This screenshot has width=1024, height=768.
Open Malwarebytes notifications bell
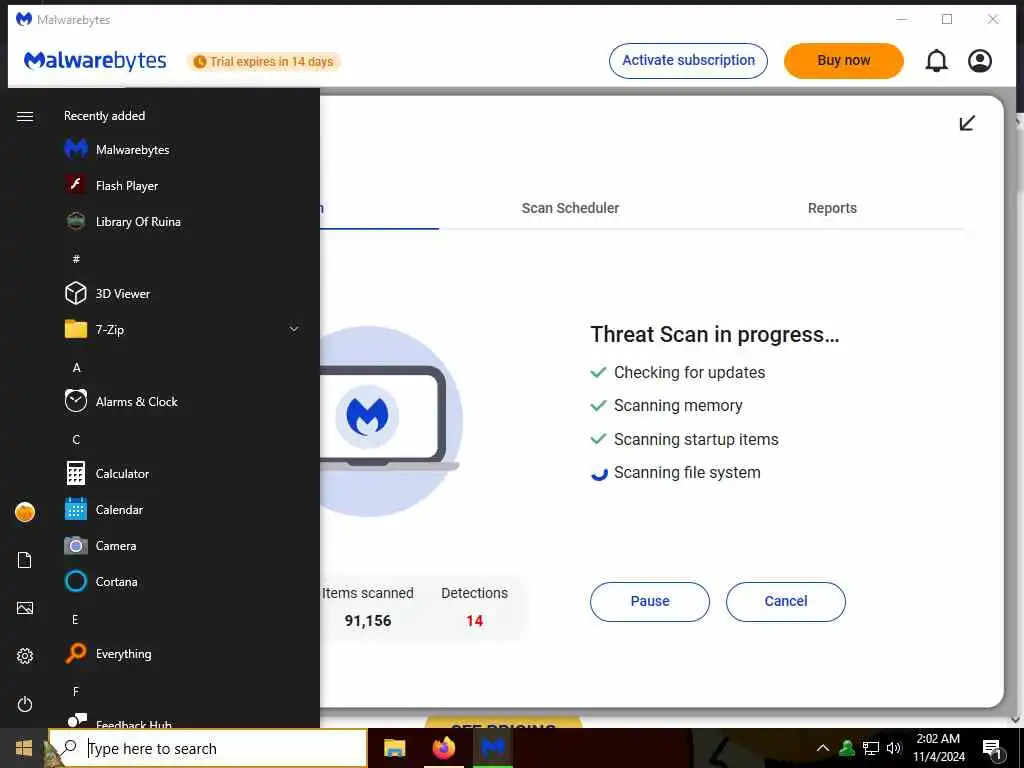936,61
